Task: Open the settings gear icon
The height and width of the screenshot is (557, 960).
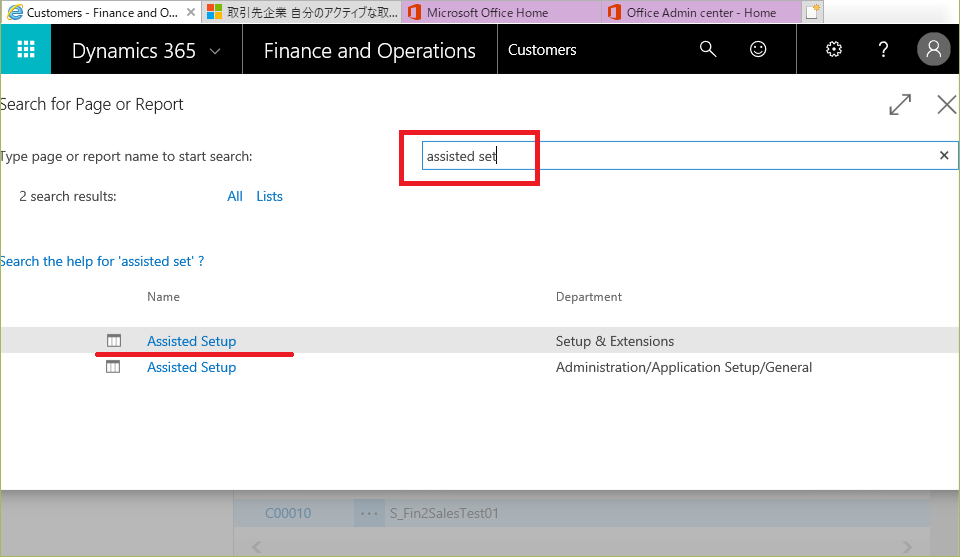Action: click(x=834, y=49)
